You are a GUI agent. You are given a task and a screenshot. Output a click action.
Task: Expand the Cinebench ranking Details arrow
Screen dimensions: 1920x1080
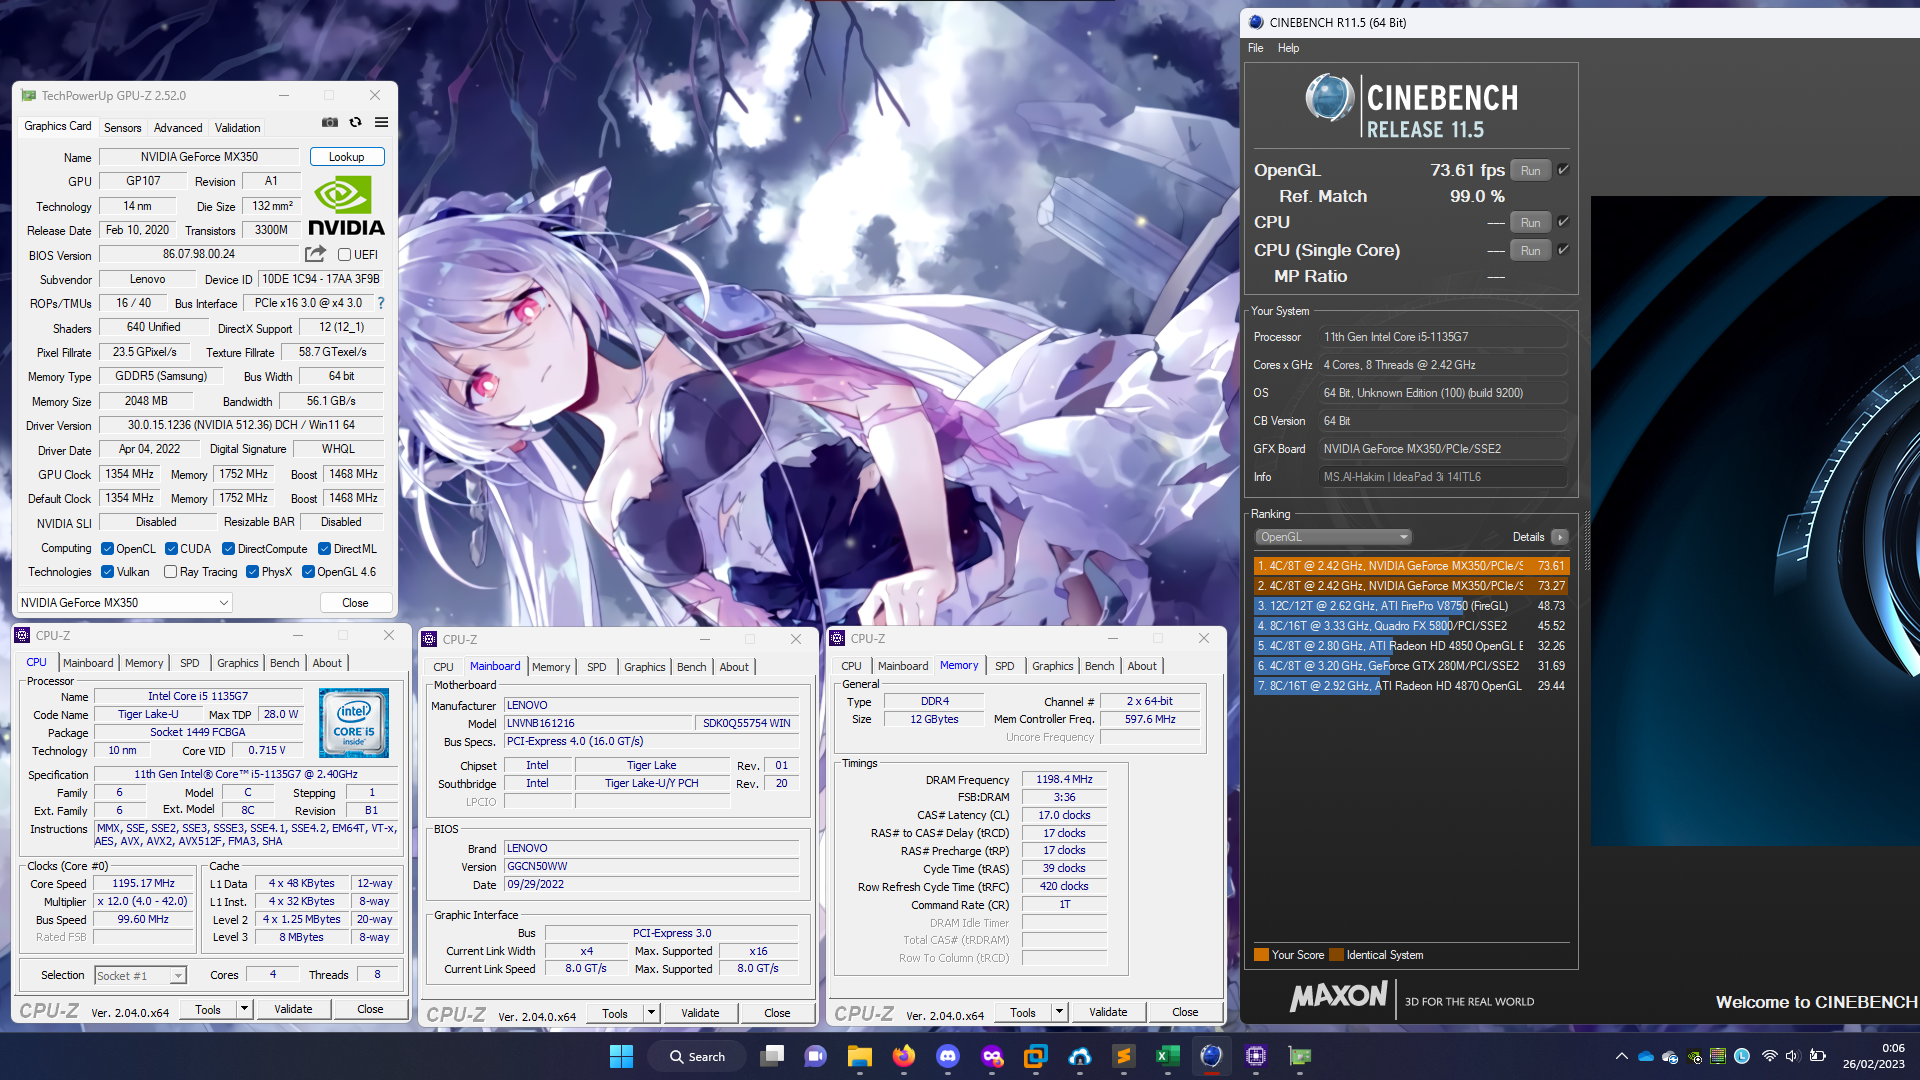click(1559, 537)
